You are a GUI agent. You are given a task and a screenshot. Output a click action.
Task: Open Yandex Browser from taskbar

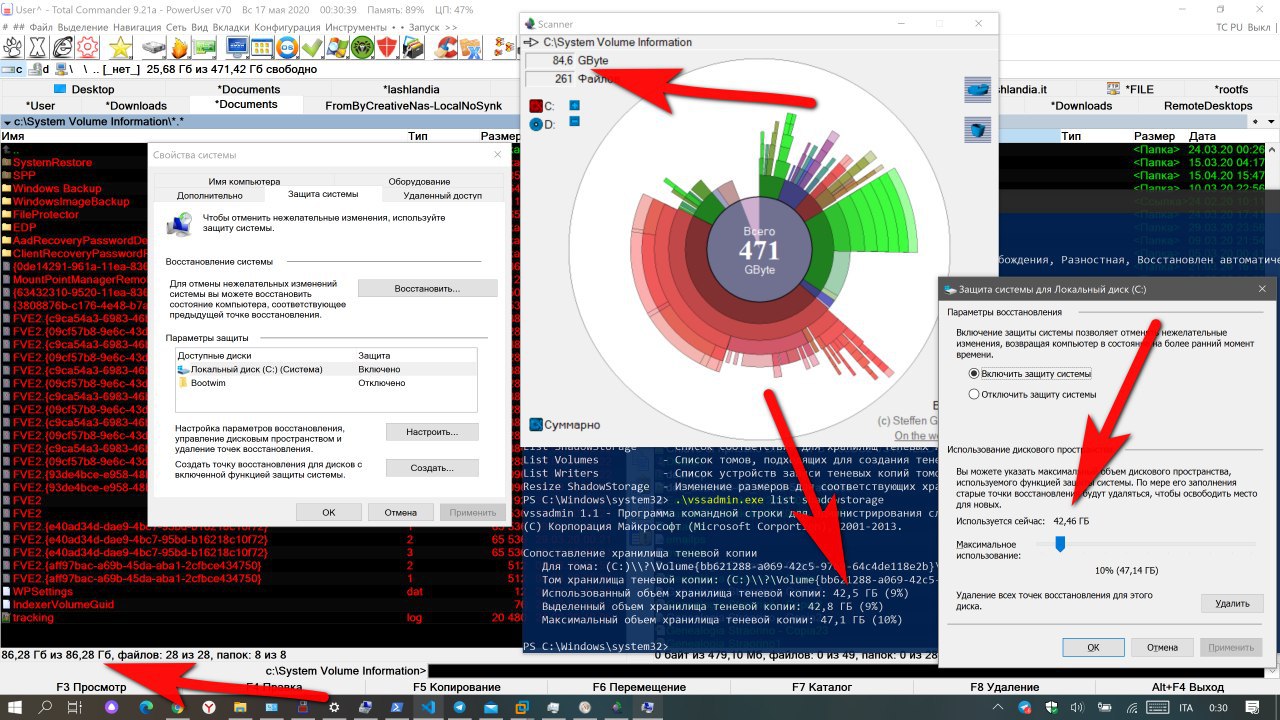pos(208,706)
